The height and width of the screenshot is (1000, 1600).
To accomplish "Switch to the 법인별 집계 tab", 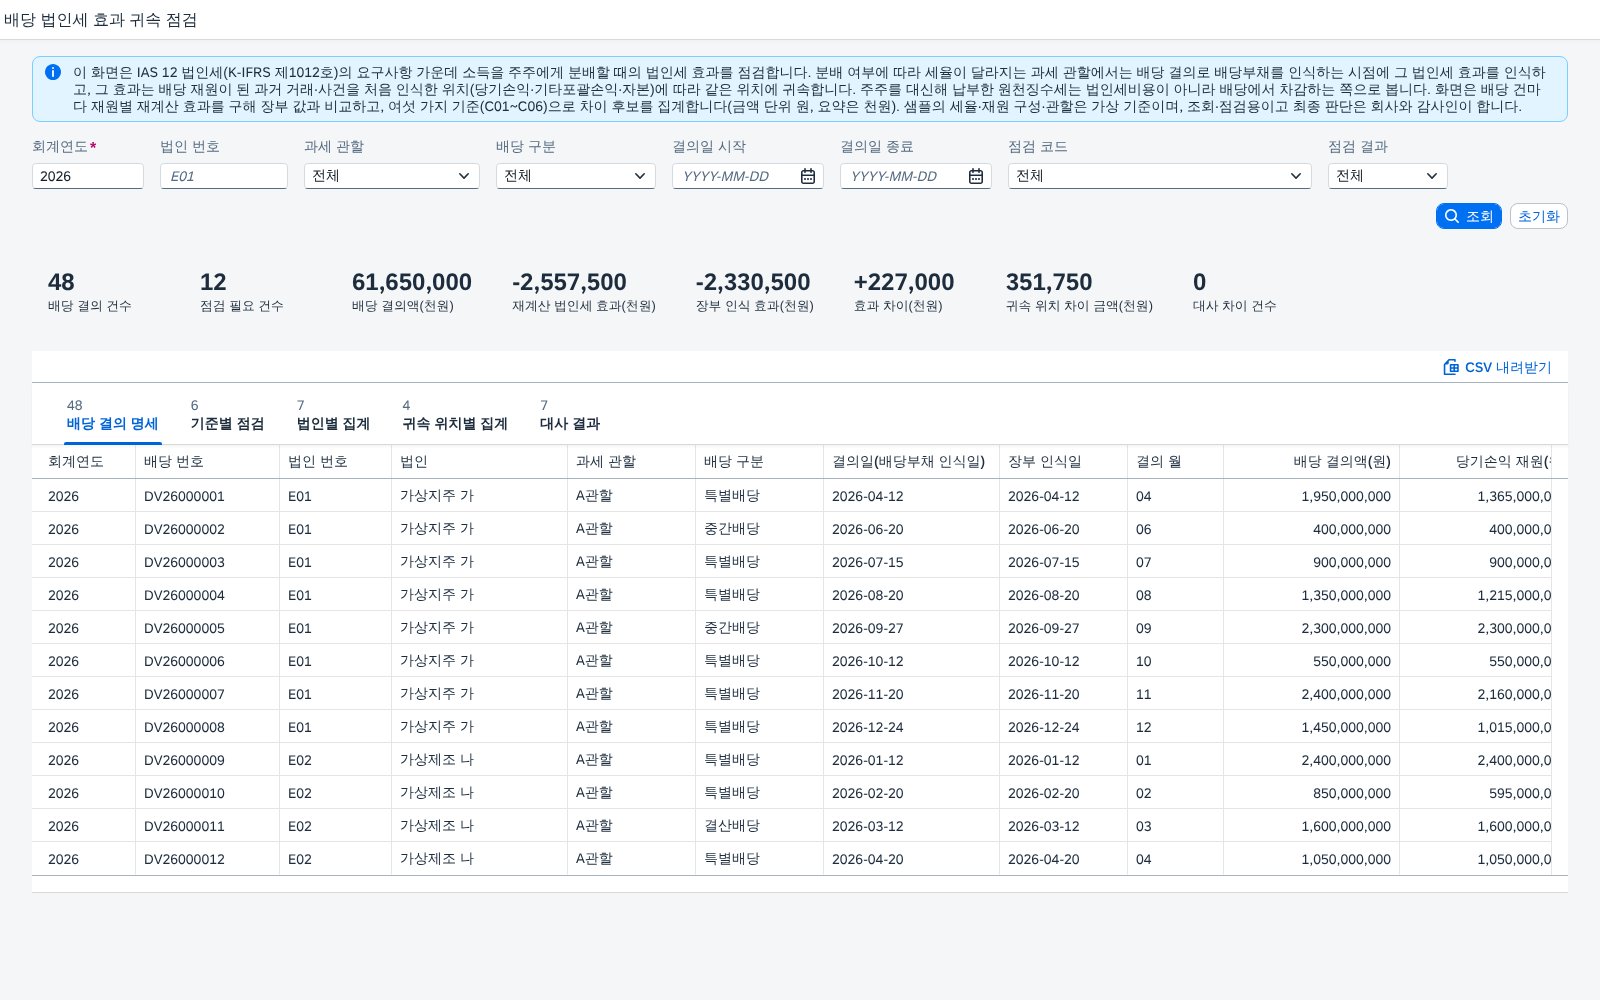I will (x=333, y=415).
